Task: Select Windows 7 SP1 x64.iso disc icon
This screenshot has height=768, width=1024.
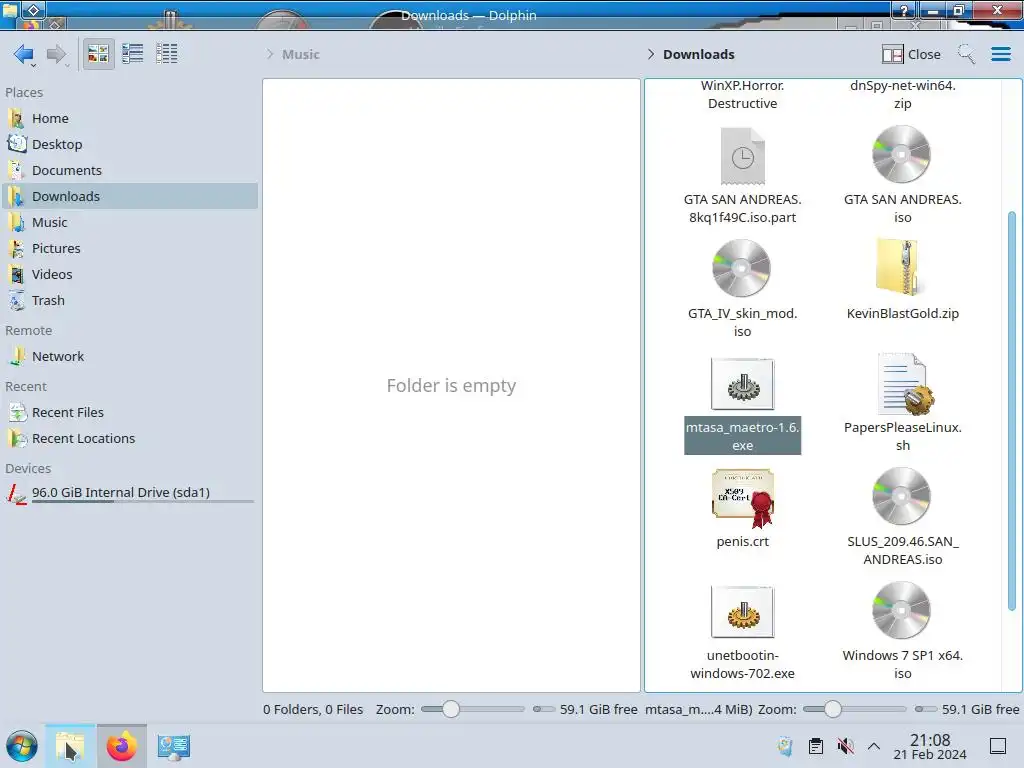Action: (x=902, y=611)
